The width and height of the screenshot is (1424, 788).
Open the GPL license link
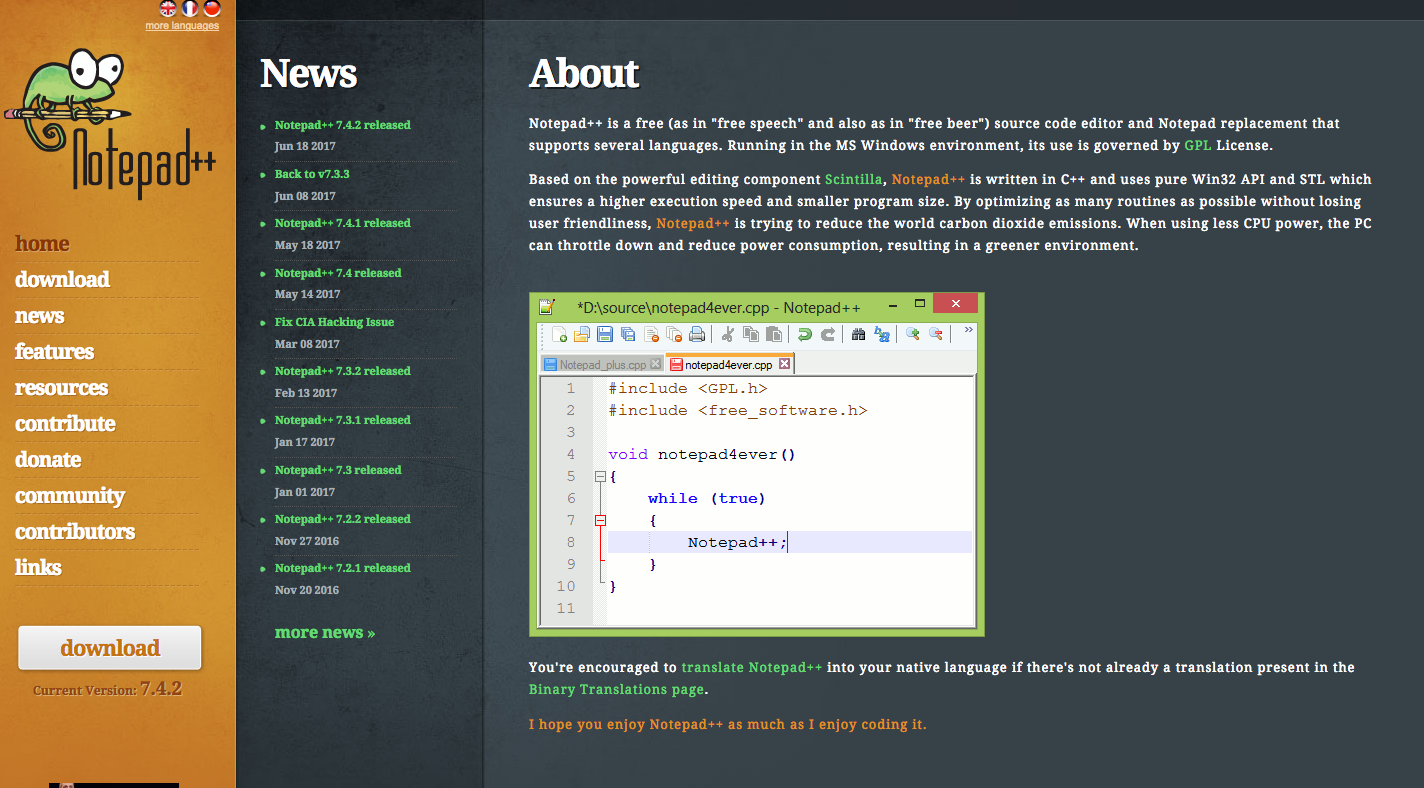pos(1196,145)
